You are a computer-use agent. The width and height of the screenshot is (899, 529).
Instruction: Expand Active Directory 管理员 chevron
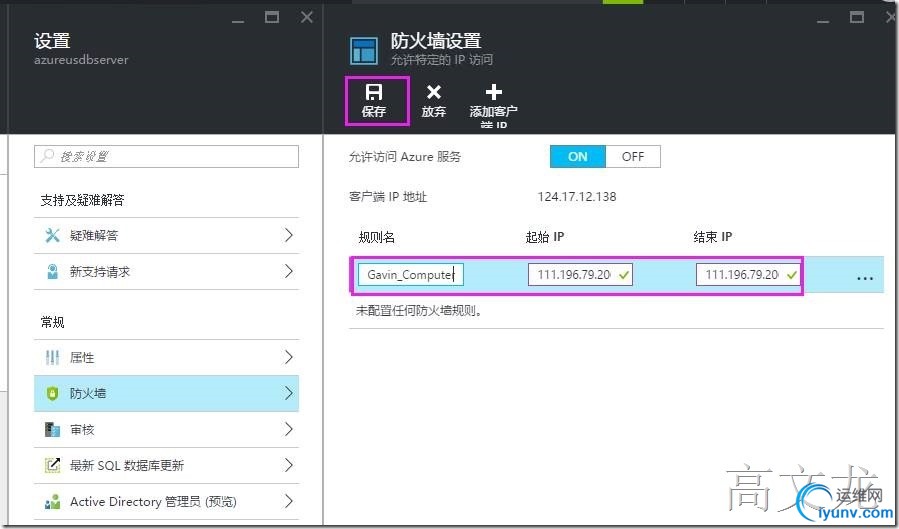pyautogui.click(x=289, y=501)
